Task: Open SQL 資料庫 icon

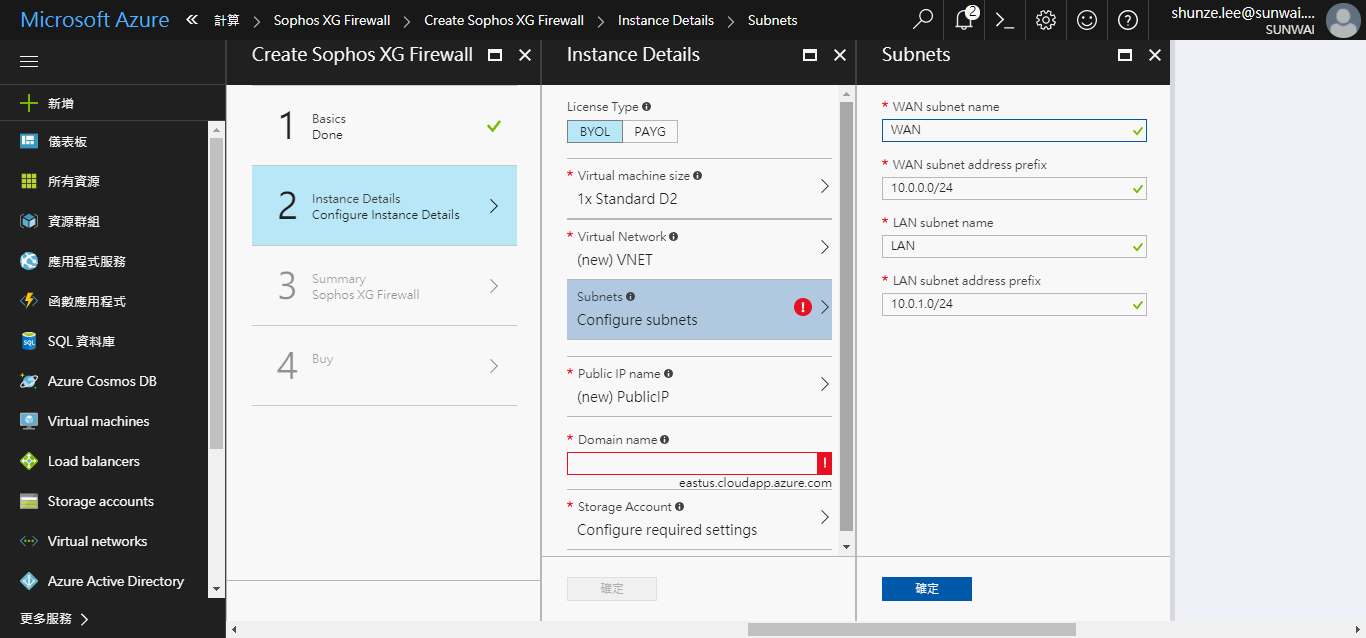Action: pos(29,341)
